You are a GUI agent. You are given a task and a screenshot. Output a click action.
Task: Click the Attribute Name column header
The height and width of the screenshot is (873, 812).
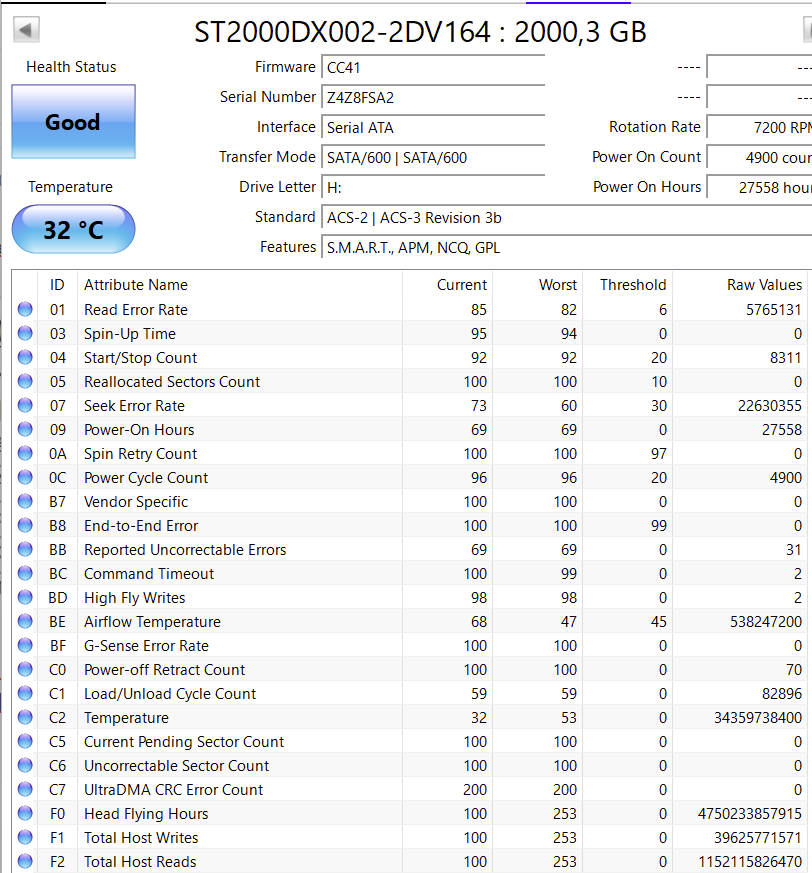click(240, 285)
